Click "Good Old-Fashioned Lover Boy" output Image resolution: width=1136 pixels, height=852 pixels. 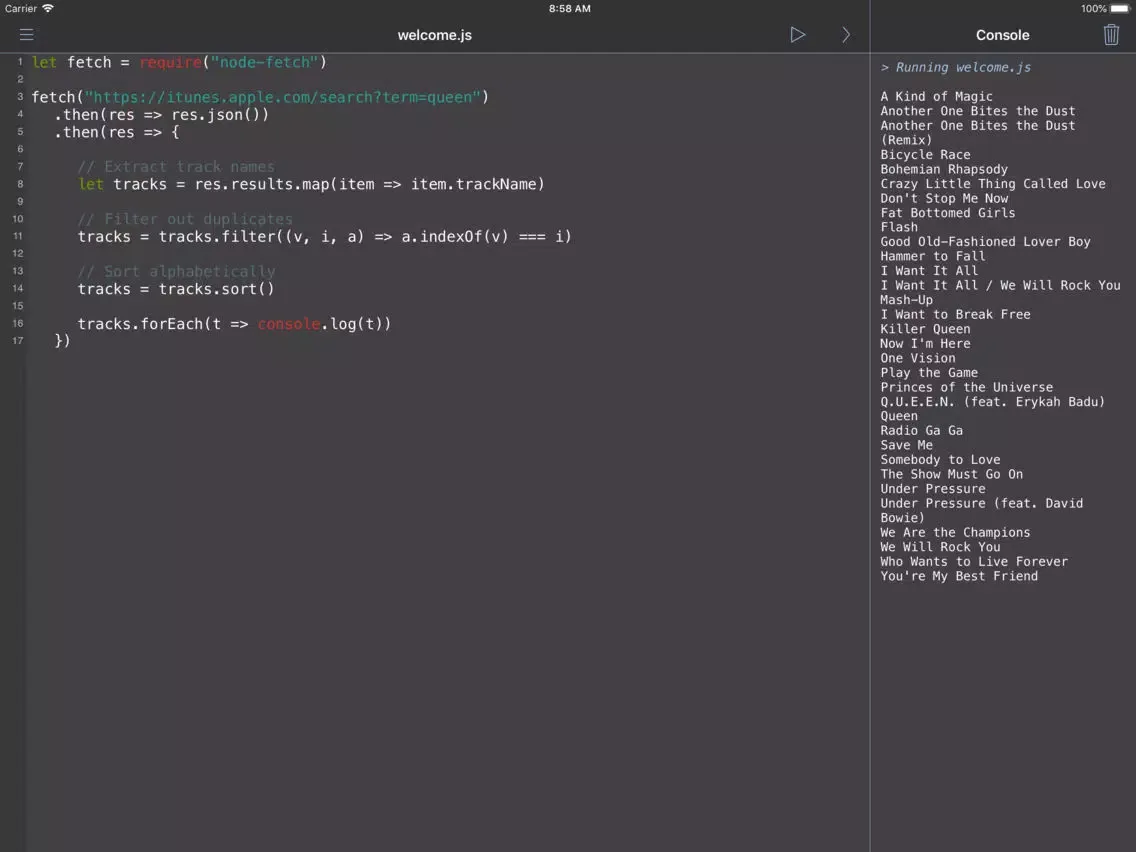985,241
